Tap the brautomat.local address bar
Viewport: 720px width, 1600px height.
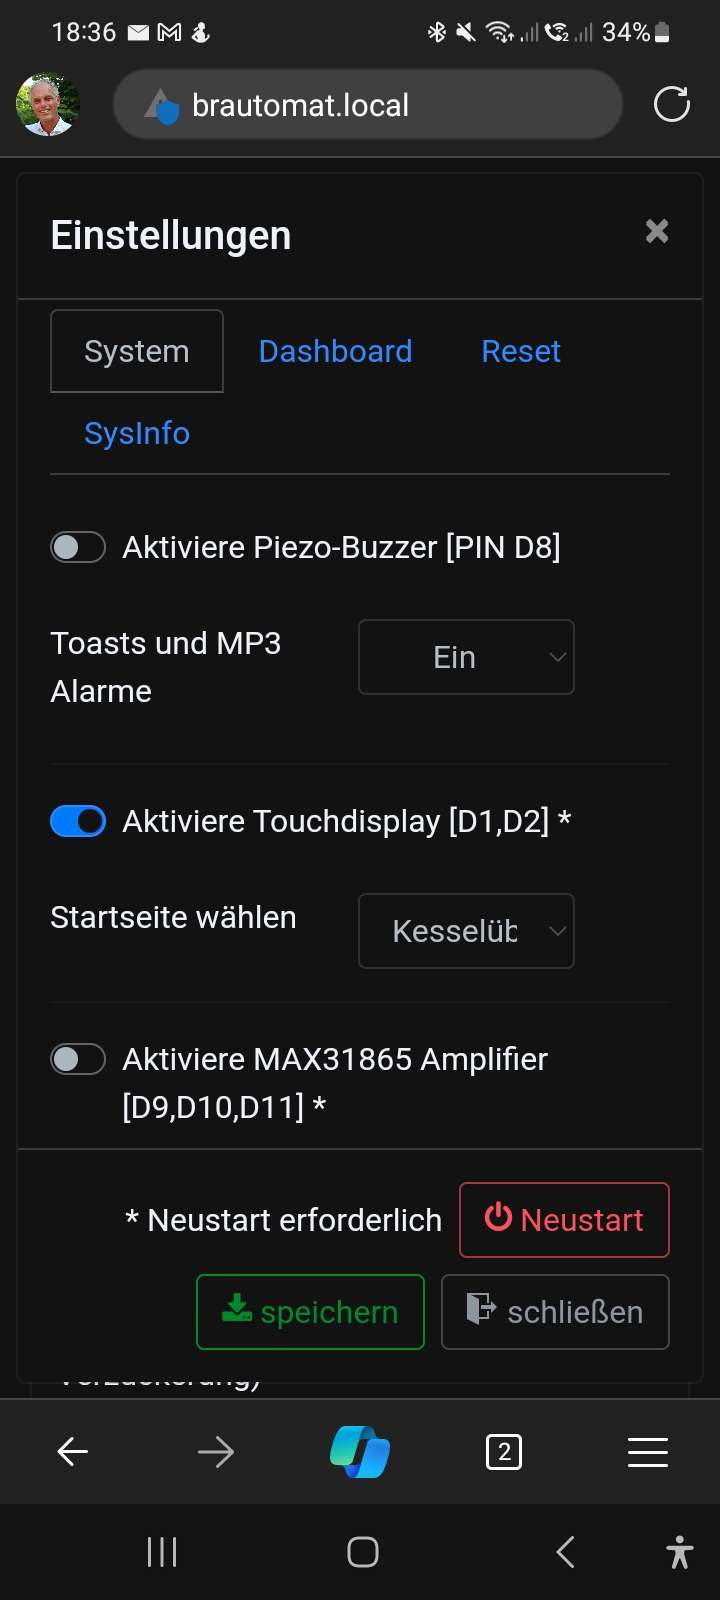tap(368, 104)
